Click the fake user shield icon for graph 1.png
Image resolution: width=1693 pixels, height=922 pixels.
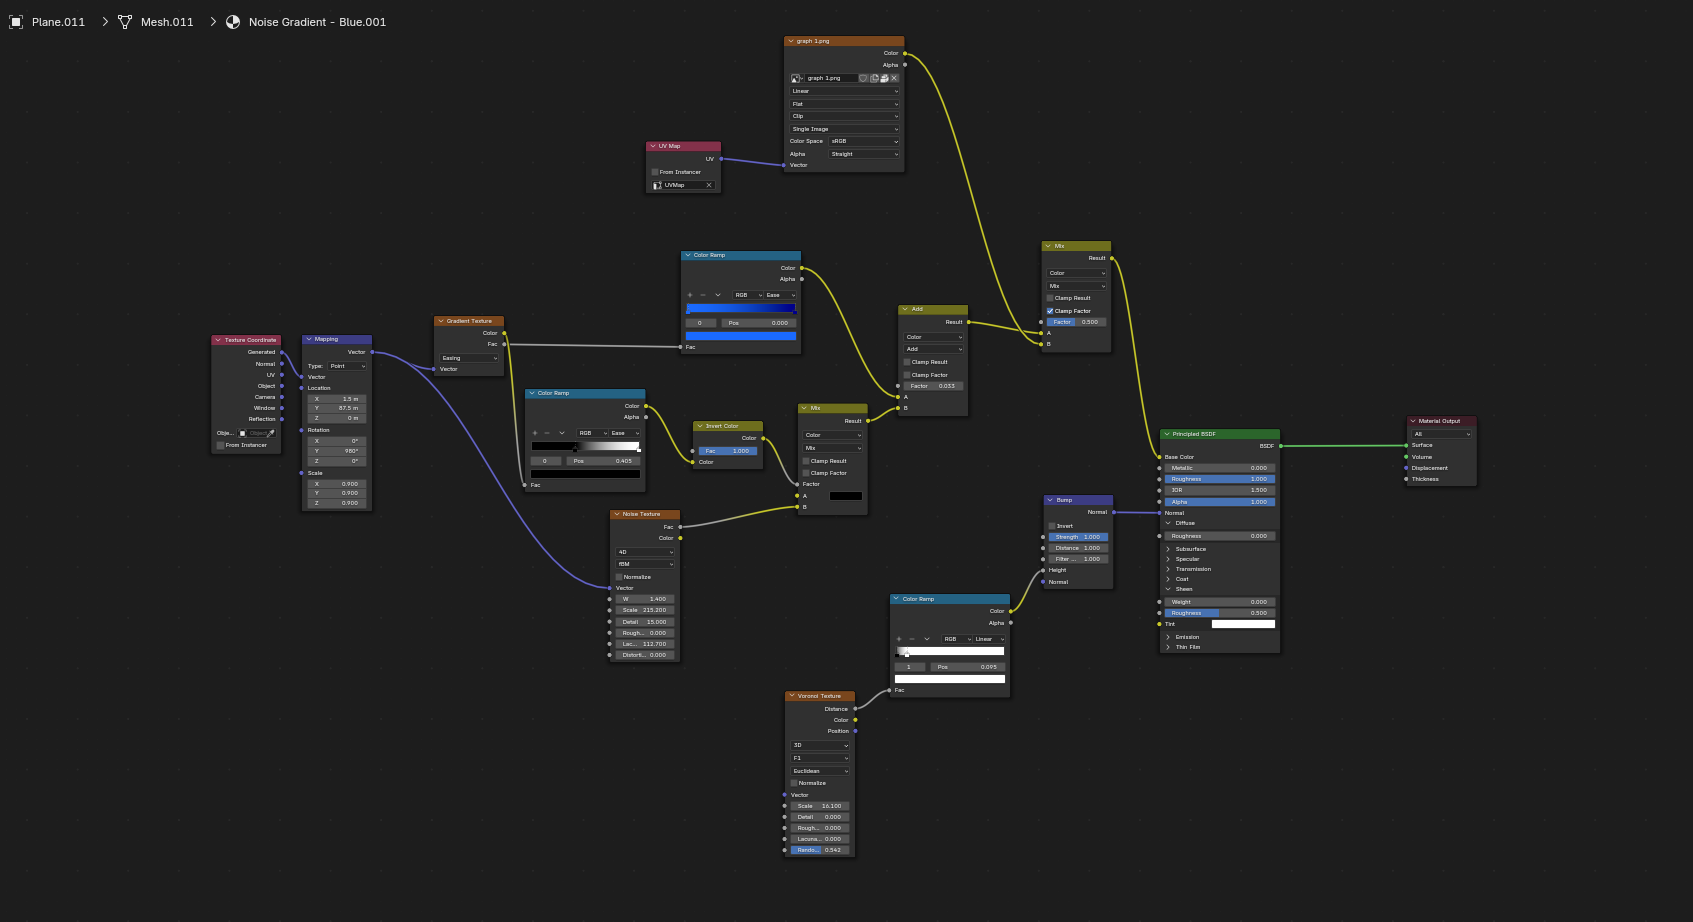tap(864, 78)
